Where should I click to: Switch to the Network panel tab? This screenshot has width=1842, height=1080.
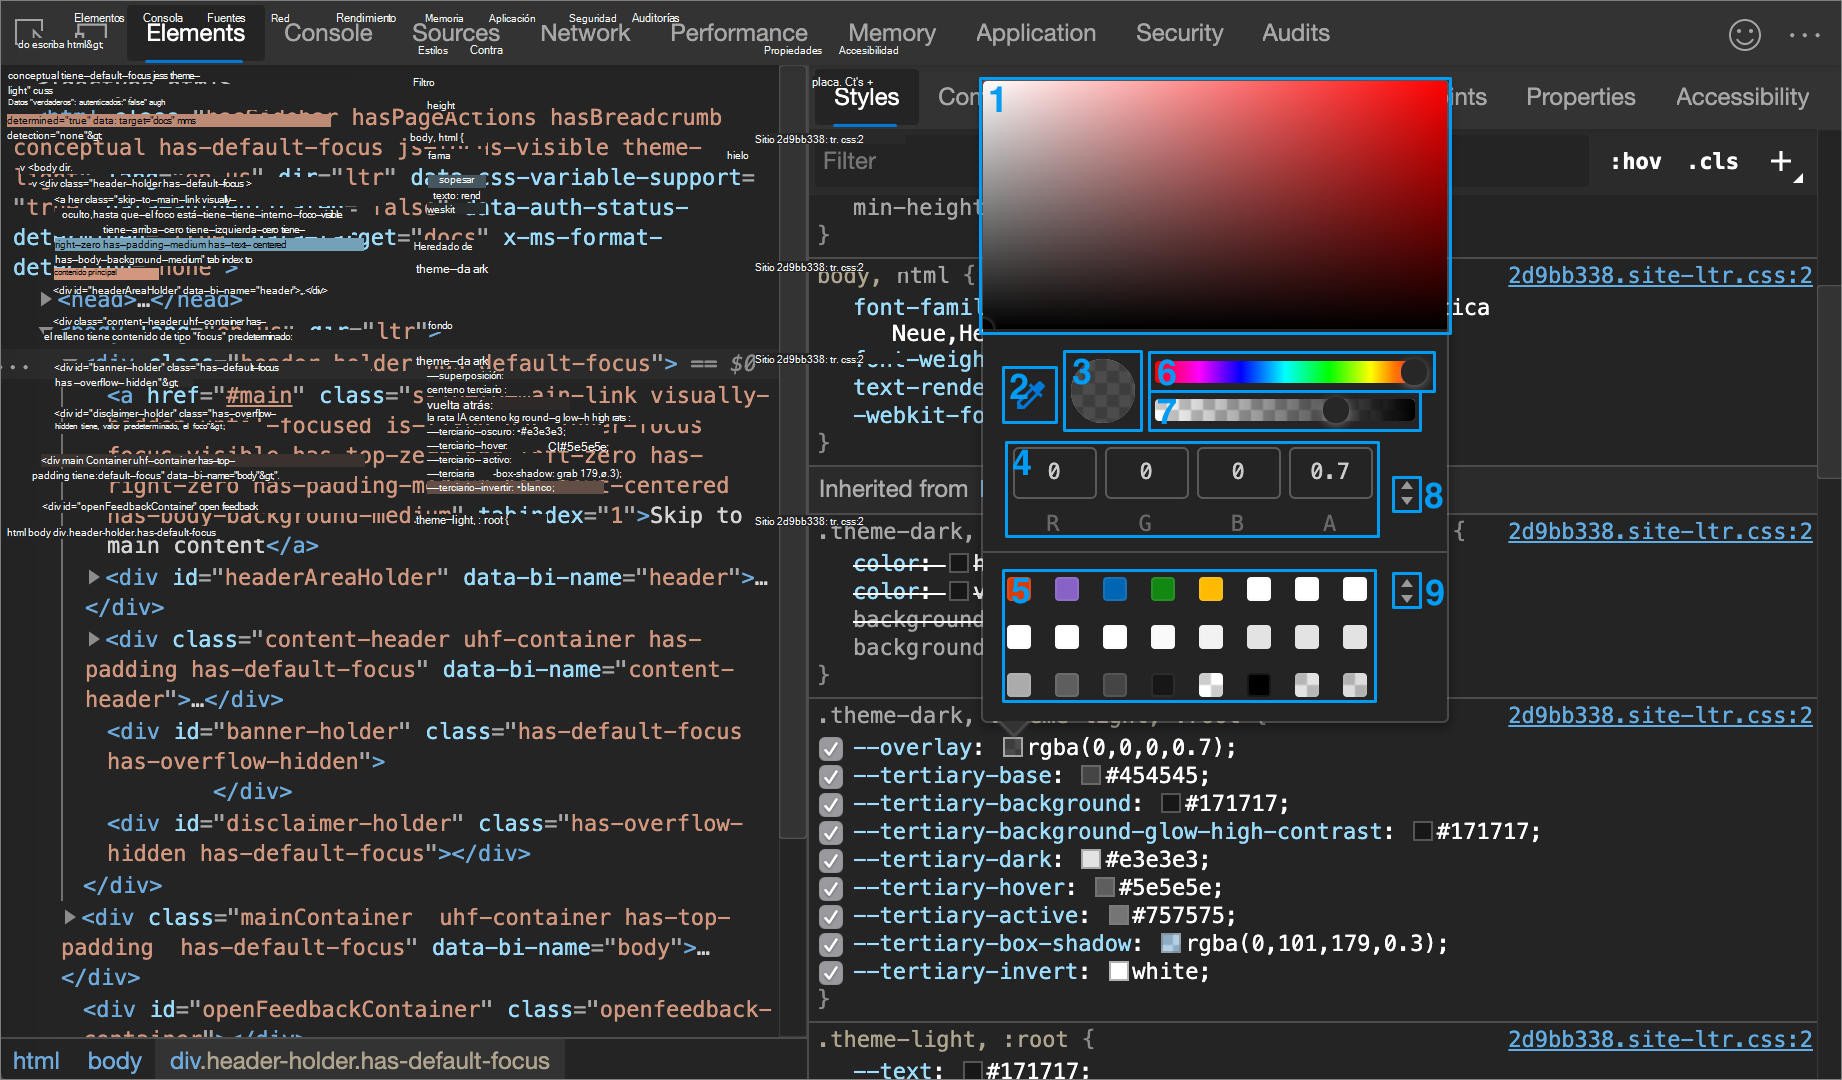(585, 33)
